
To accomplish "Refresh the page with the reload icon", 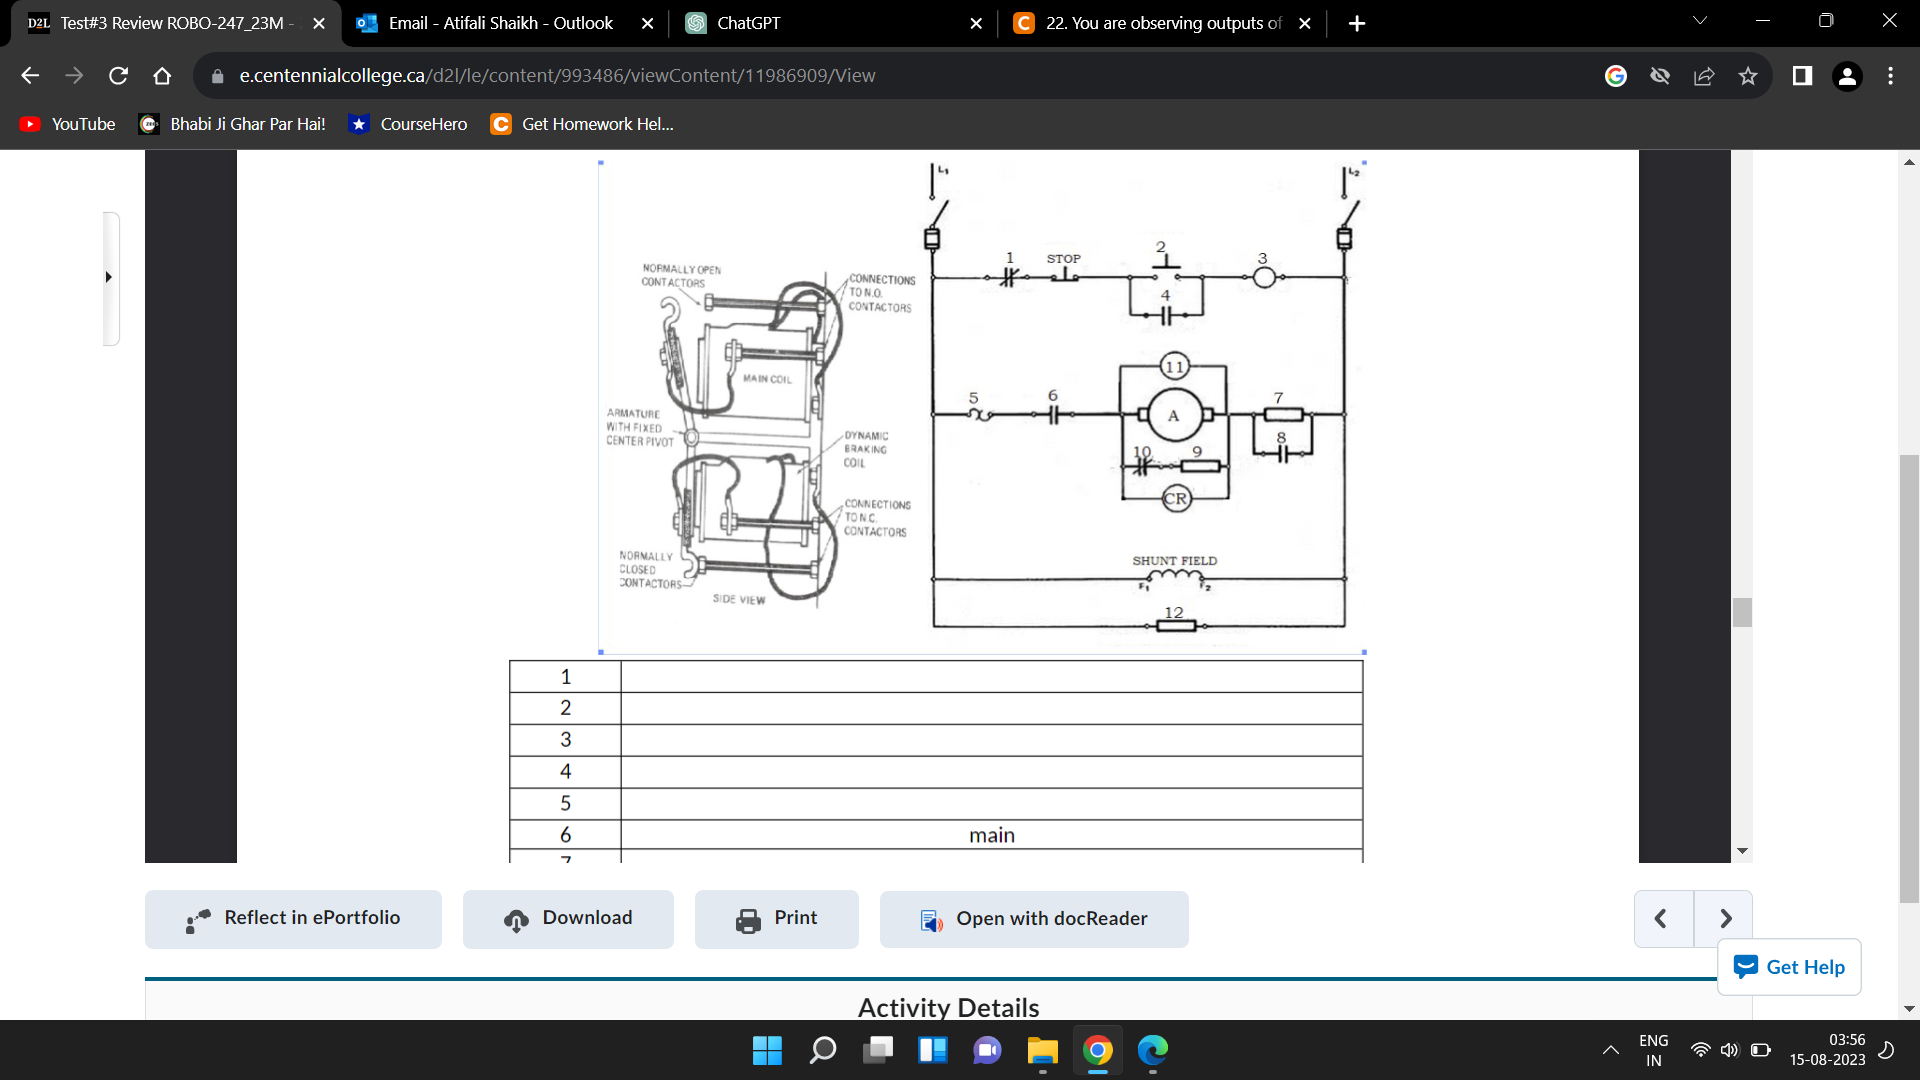I will coord(118,75).
